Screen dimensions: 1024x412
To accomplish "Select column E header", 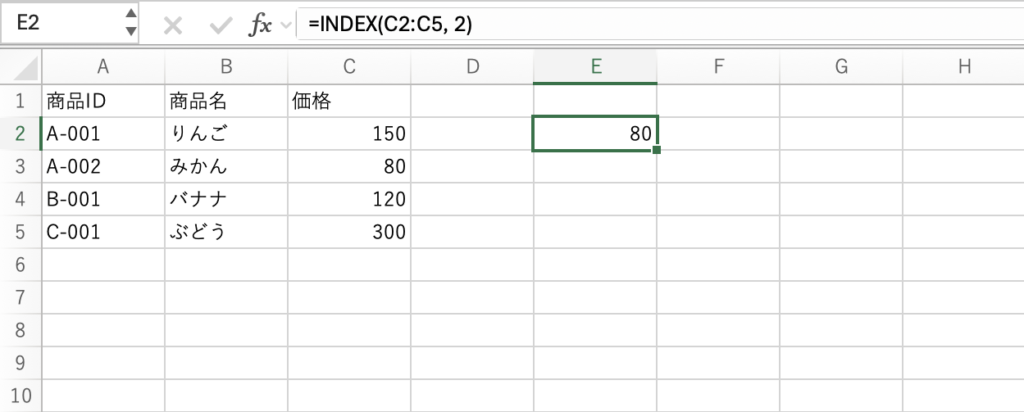I will point(595,67).
